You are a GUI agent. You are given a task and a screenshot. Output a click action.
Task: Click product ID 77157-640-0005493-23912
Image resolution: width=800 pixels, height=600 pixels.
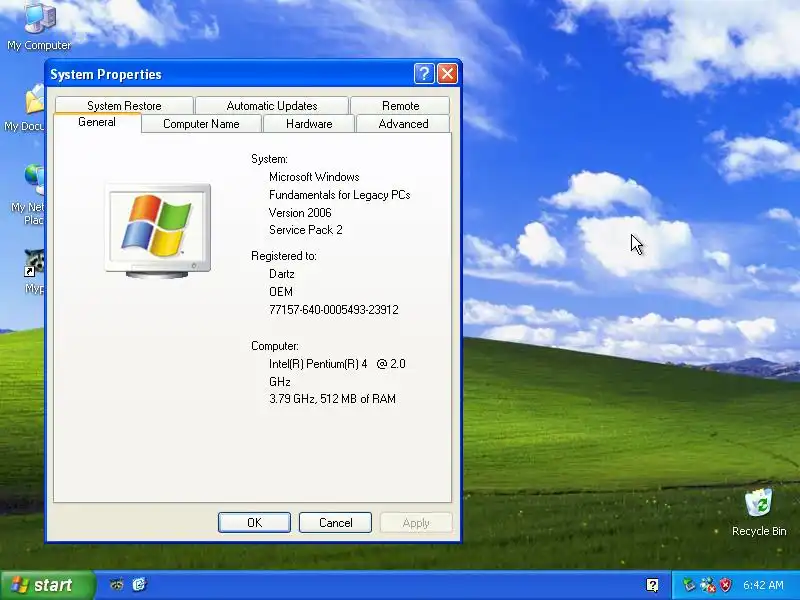pyautogui.click(x=334, y=310)
